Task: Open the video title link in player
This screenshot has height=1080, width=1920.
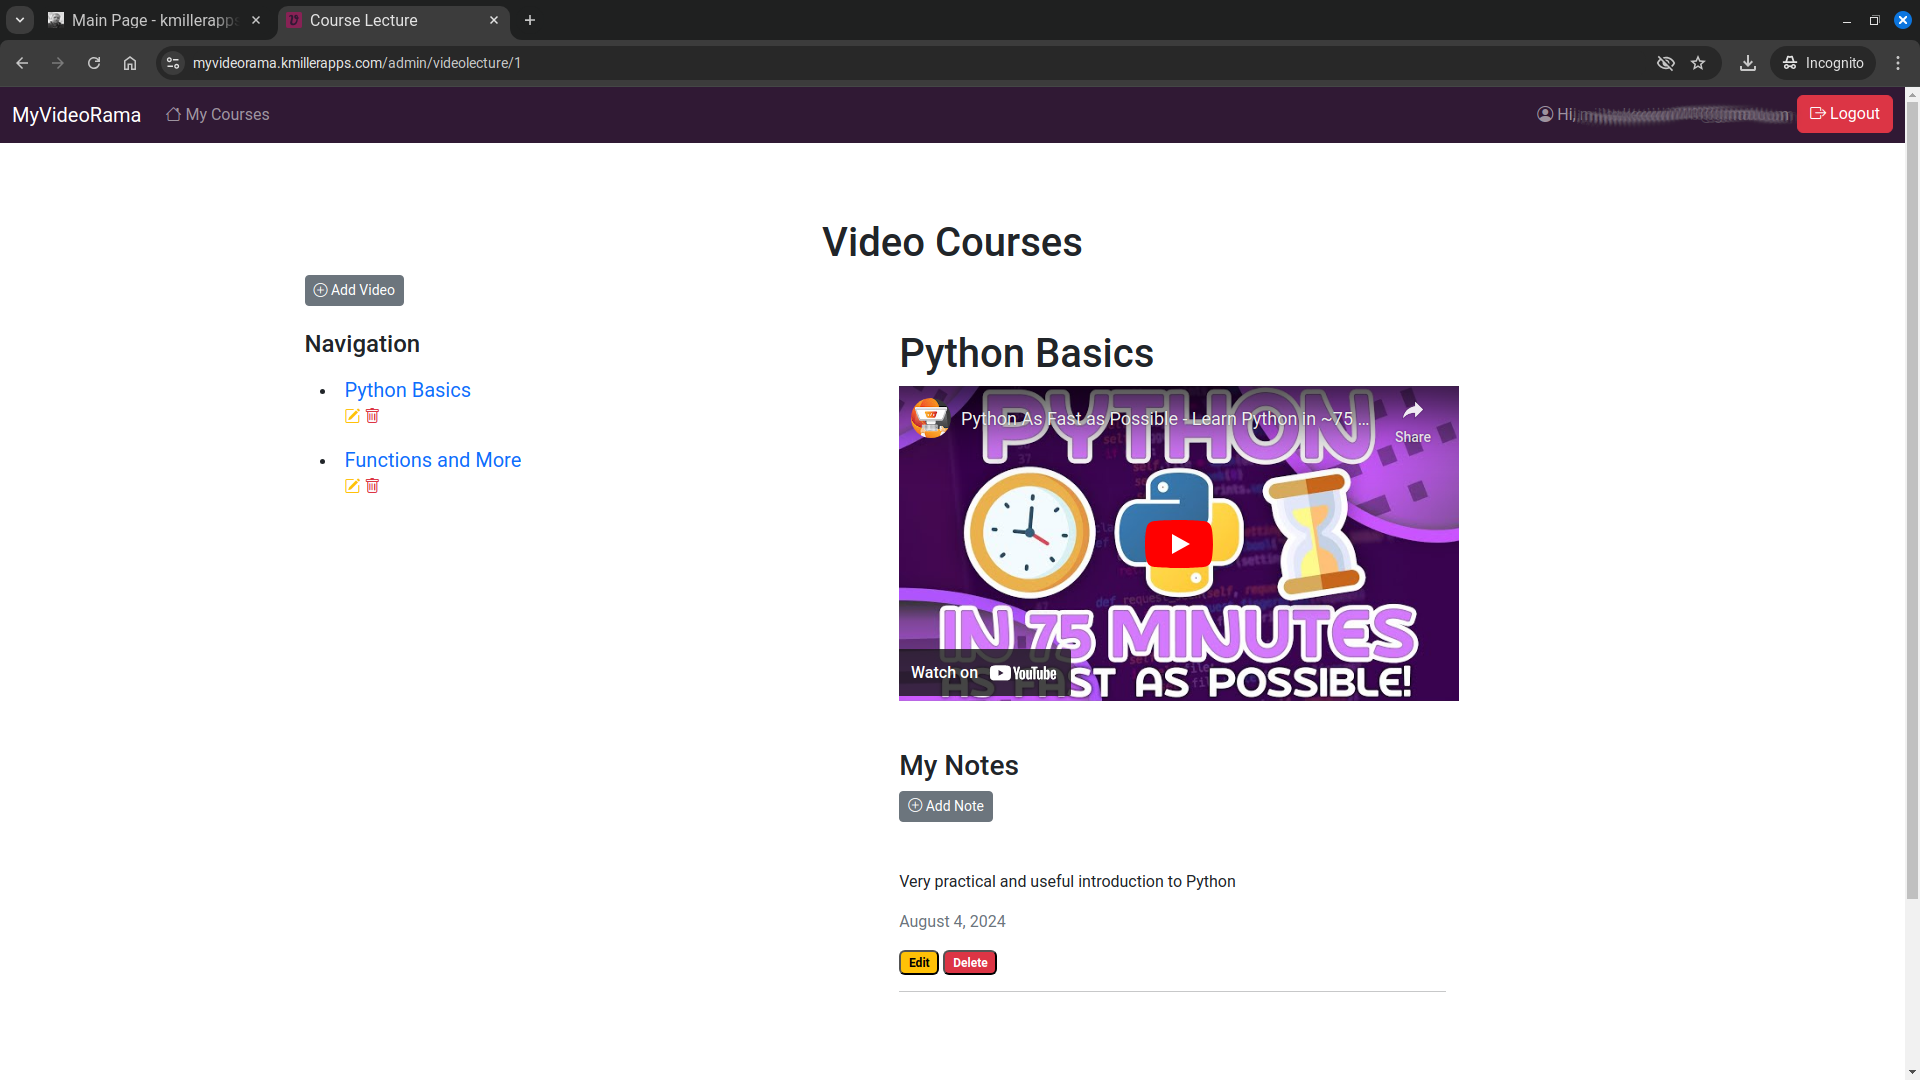Action: (1165, 419)
